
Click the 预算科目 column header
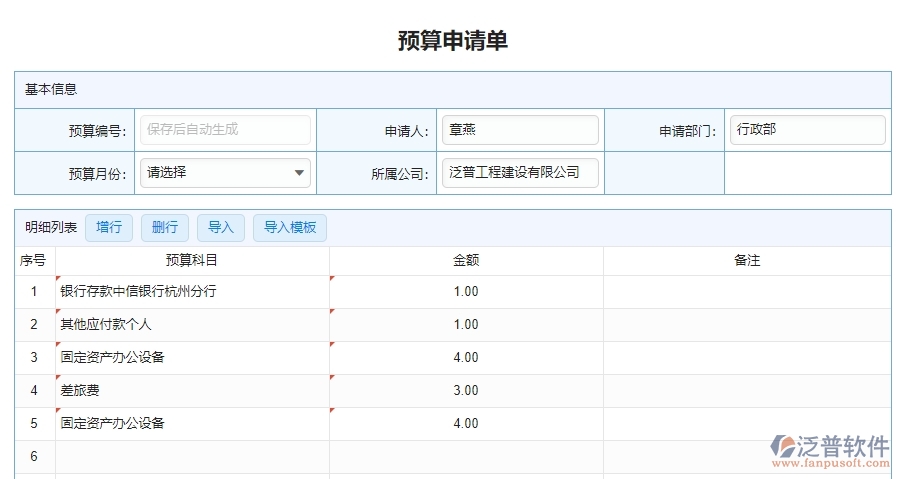coord(192,261)
